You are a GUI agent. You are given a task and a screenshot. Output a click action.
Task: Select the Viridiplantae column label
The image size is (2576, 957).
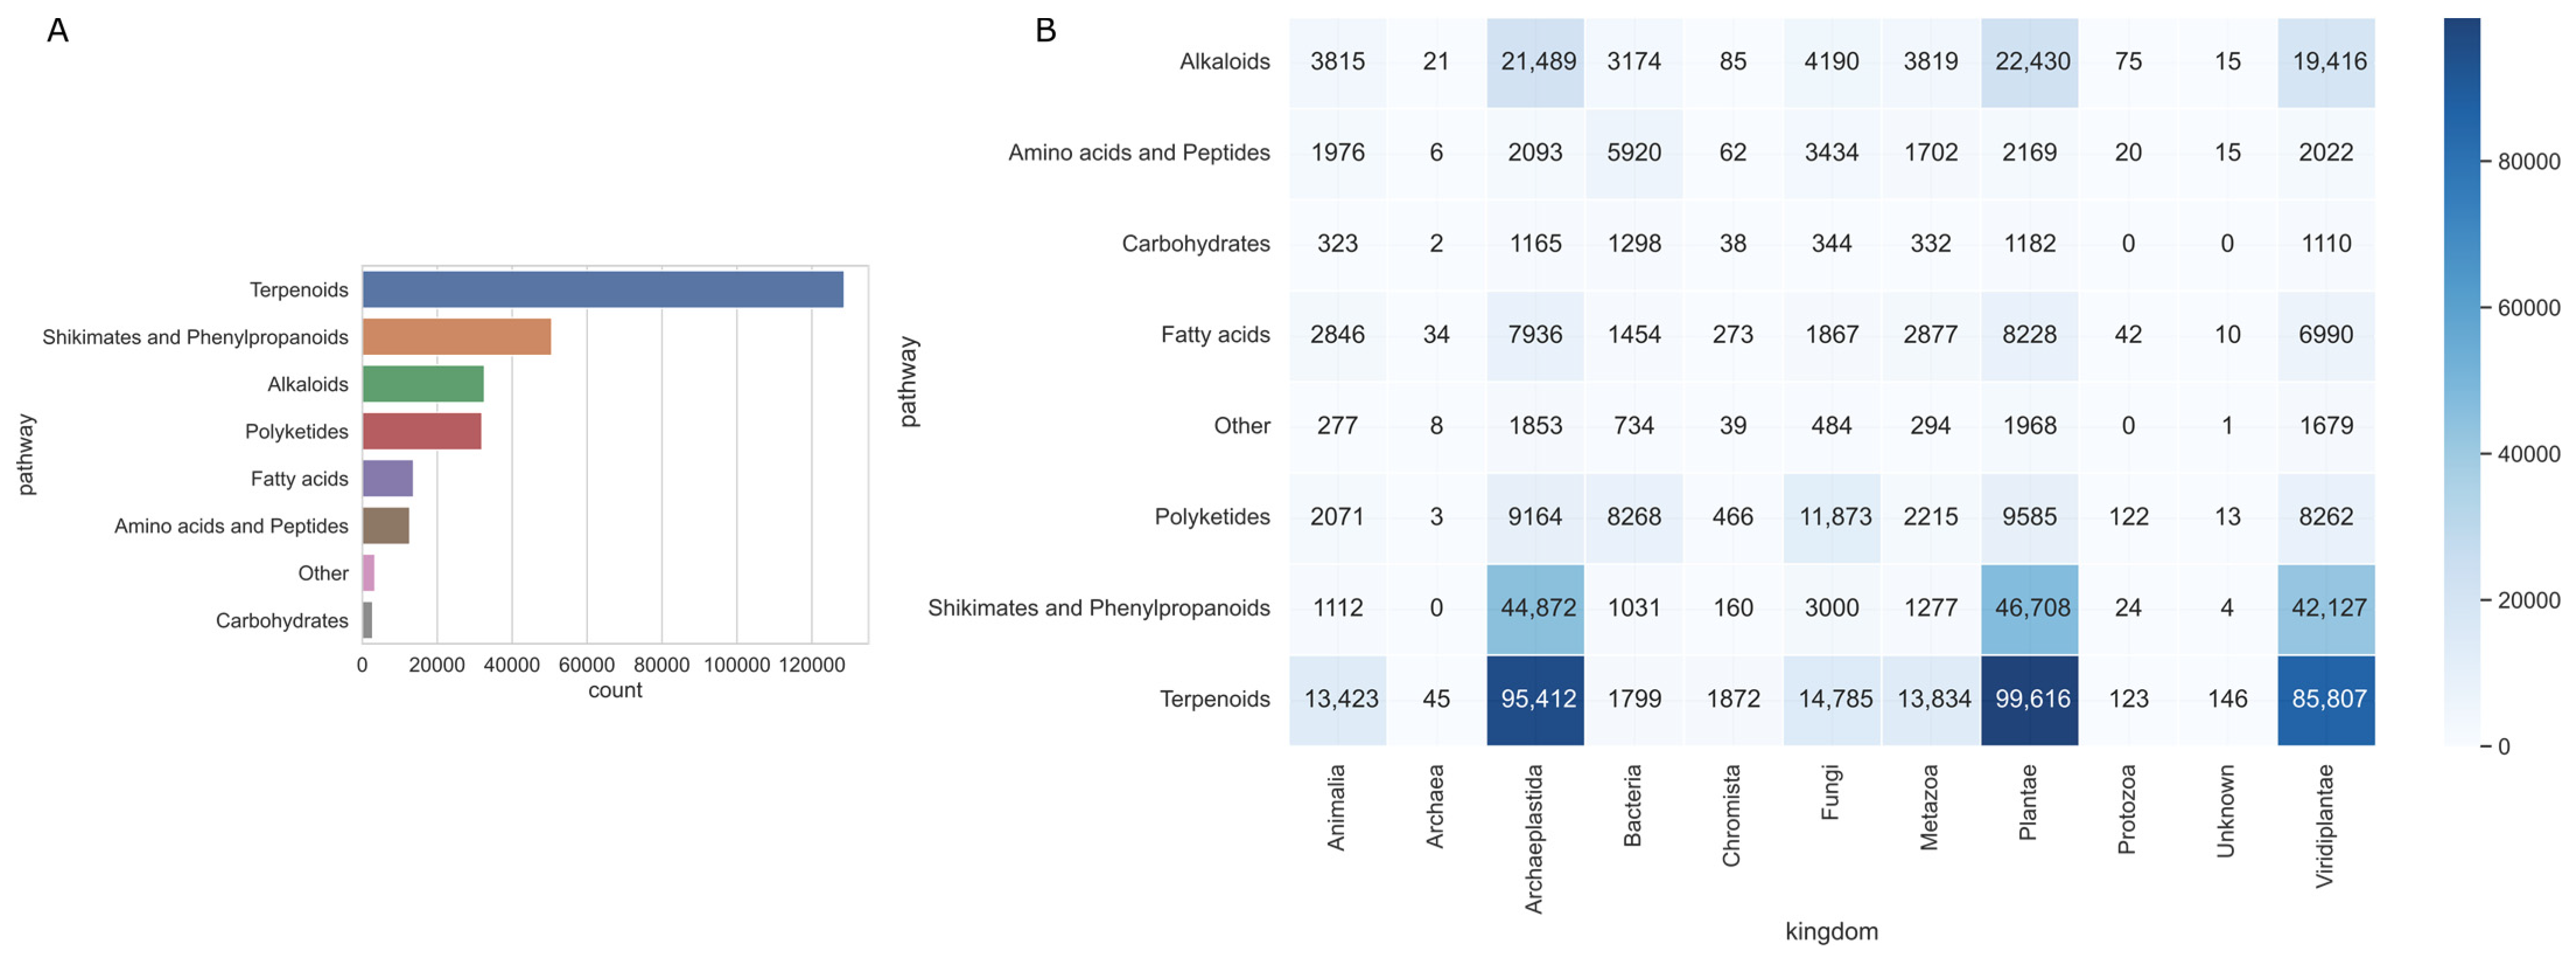2325,826
